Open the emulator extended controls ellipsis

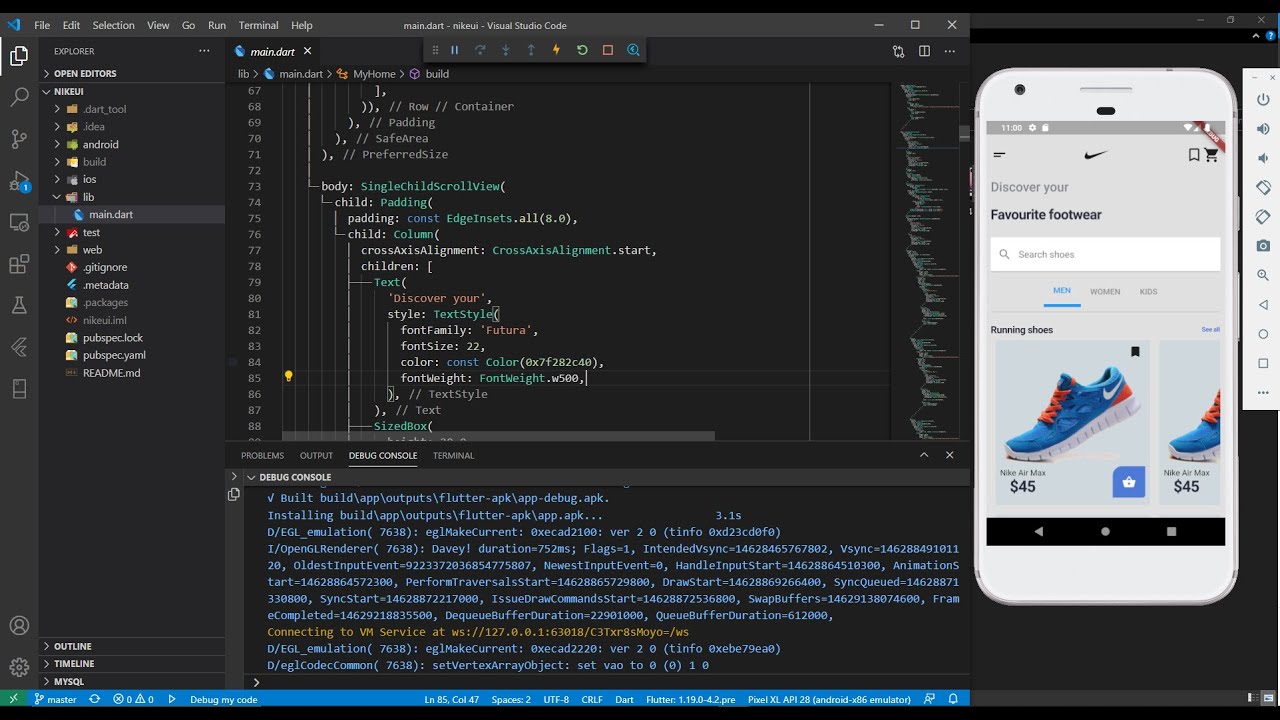click(1263, 392)
